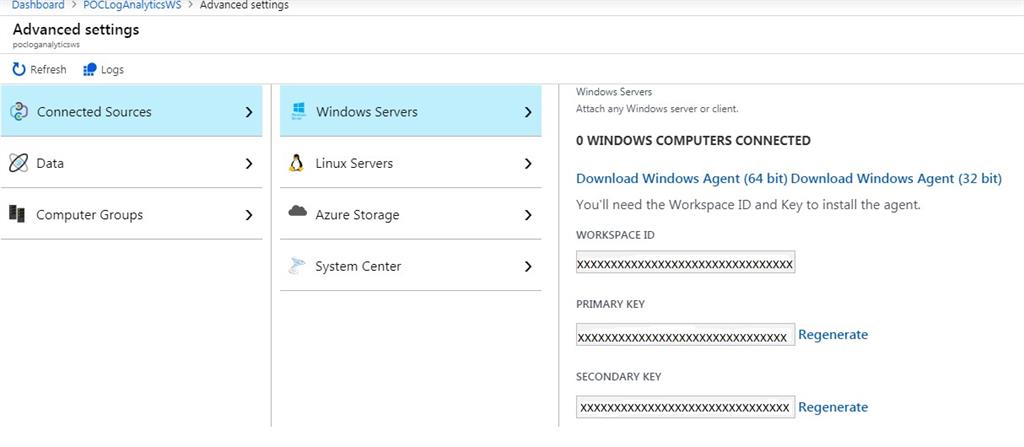
Task: Open the Data settings section
Action: (x=131, y=163)
